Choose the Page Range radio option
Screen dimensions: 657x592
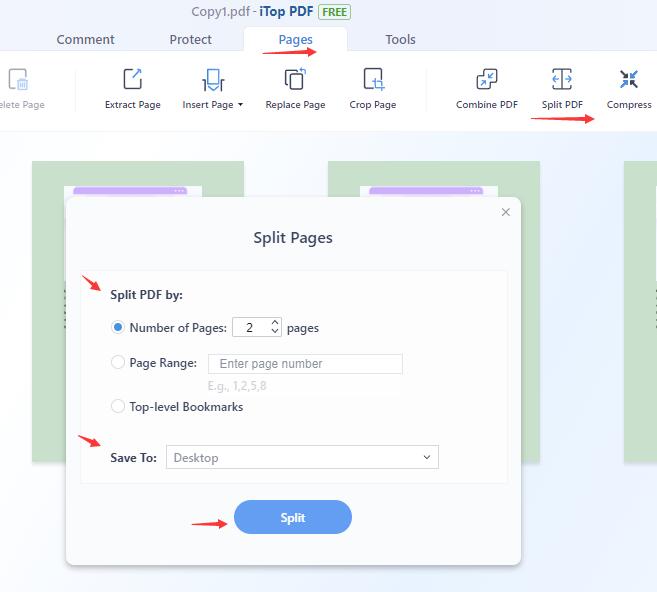118,363
